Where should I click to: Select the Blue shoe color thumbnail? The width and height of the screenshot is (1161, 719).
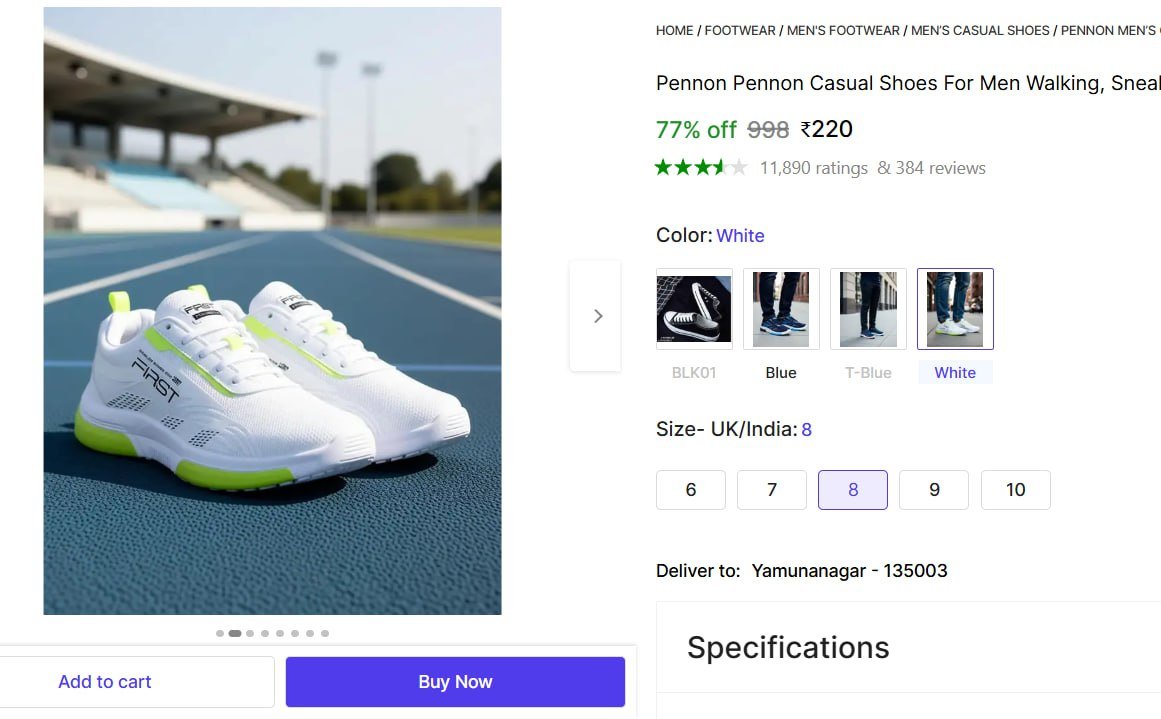tap(781, 309)
